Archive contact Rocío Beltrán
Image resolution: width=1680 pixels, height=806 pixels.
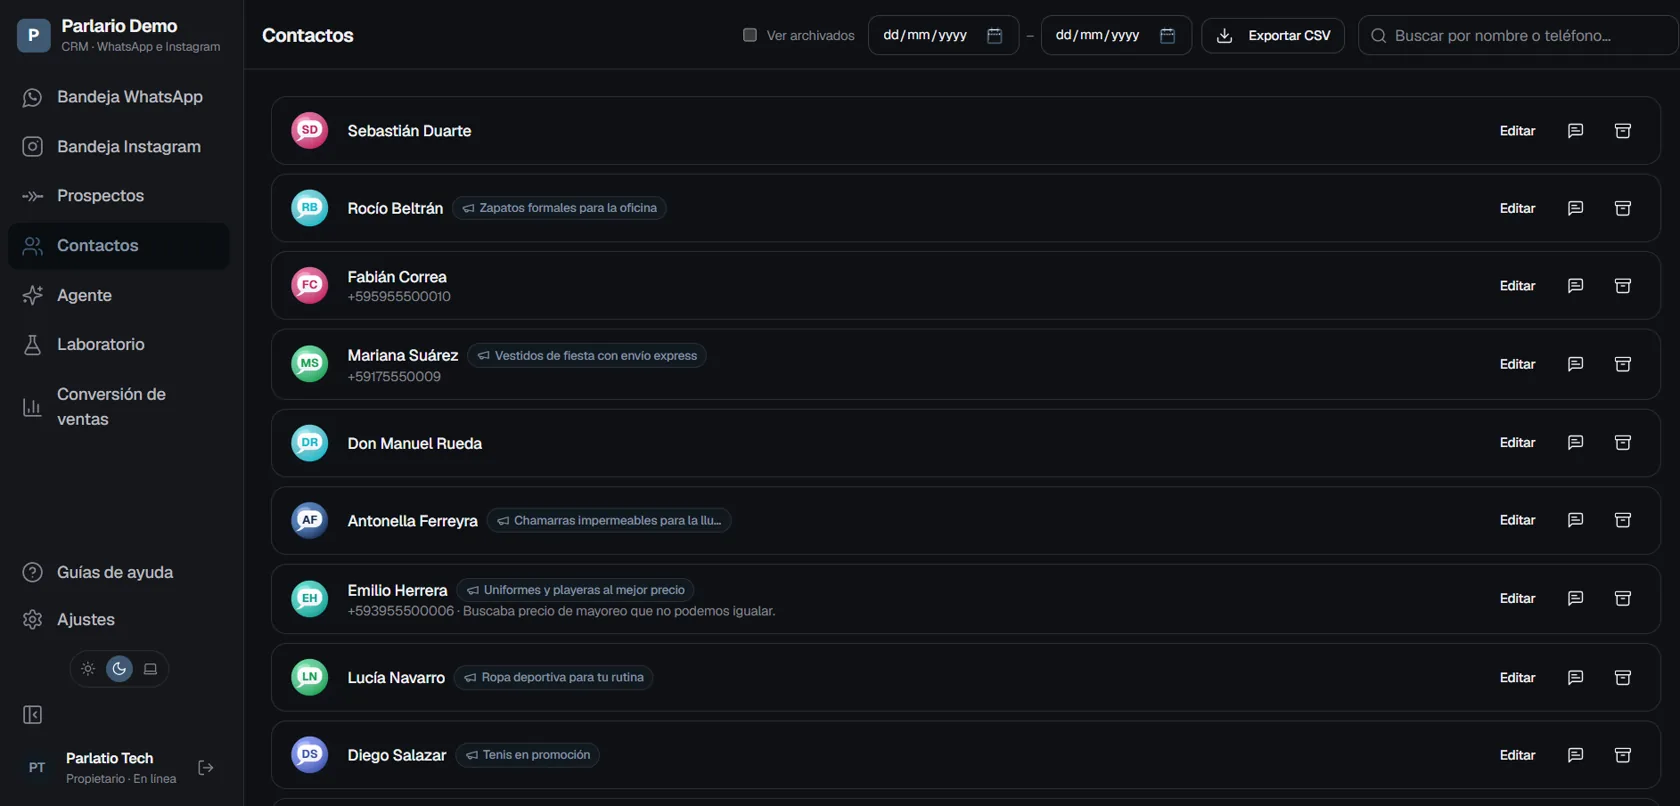[x=1623, y=208]
